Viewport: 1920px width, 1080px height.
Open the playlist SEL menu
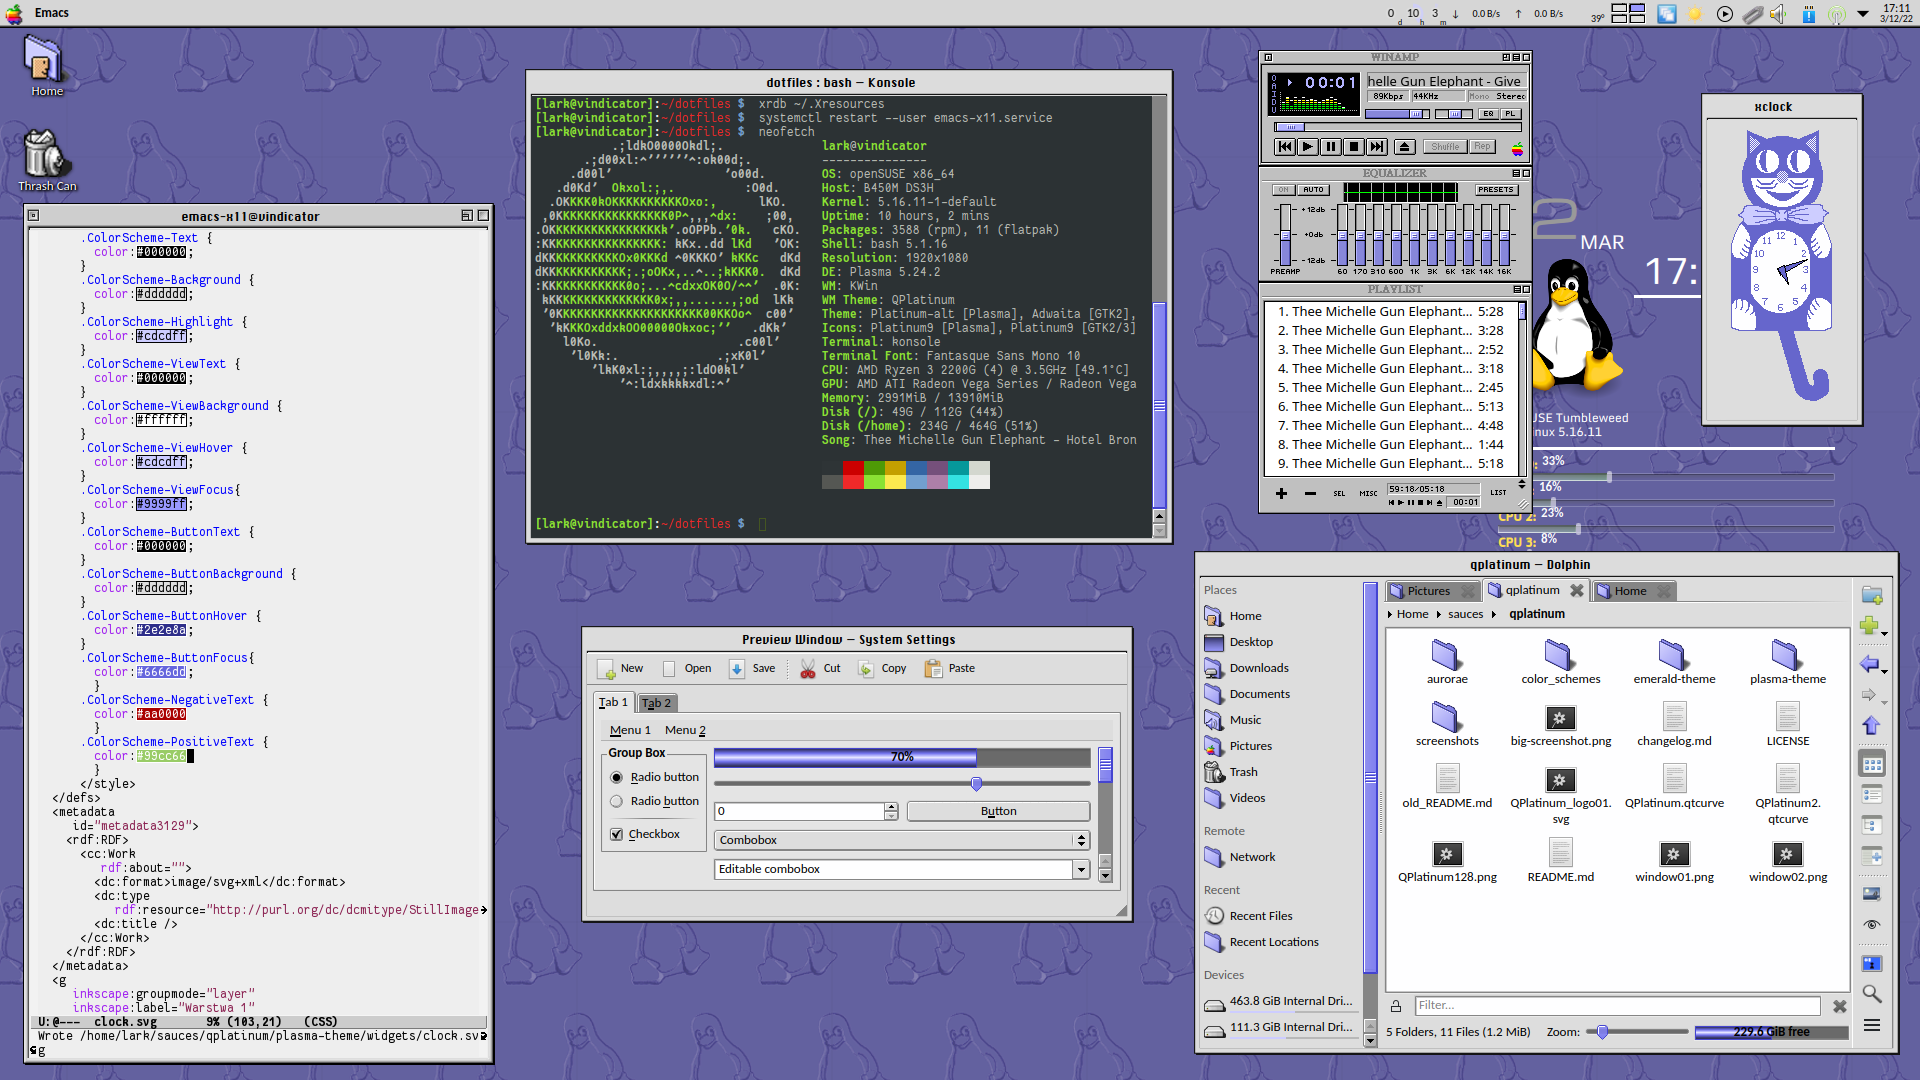coord(1339,493)
